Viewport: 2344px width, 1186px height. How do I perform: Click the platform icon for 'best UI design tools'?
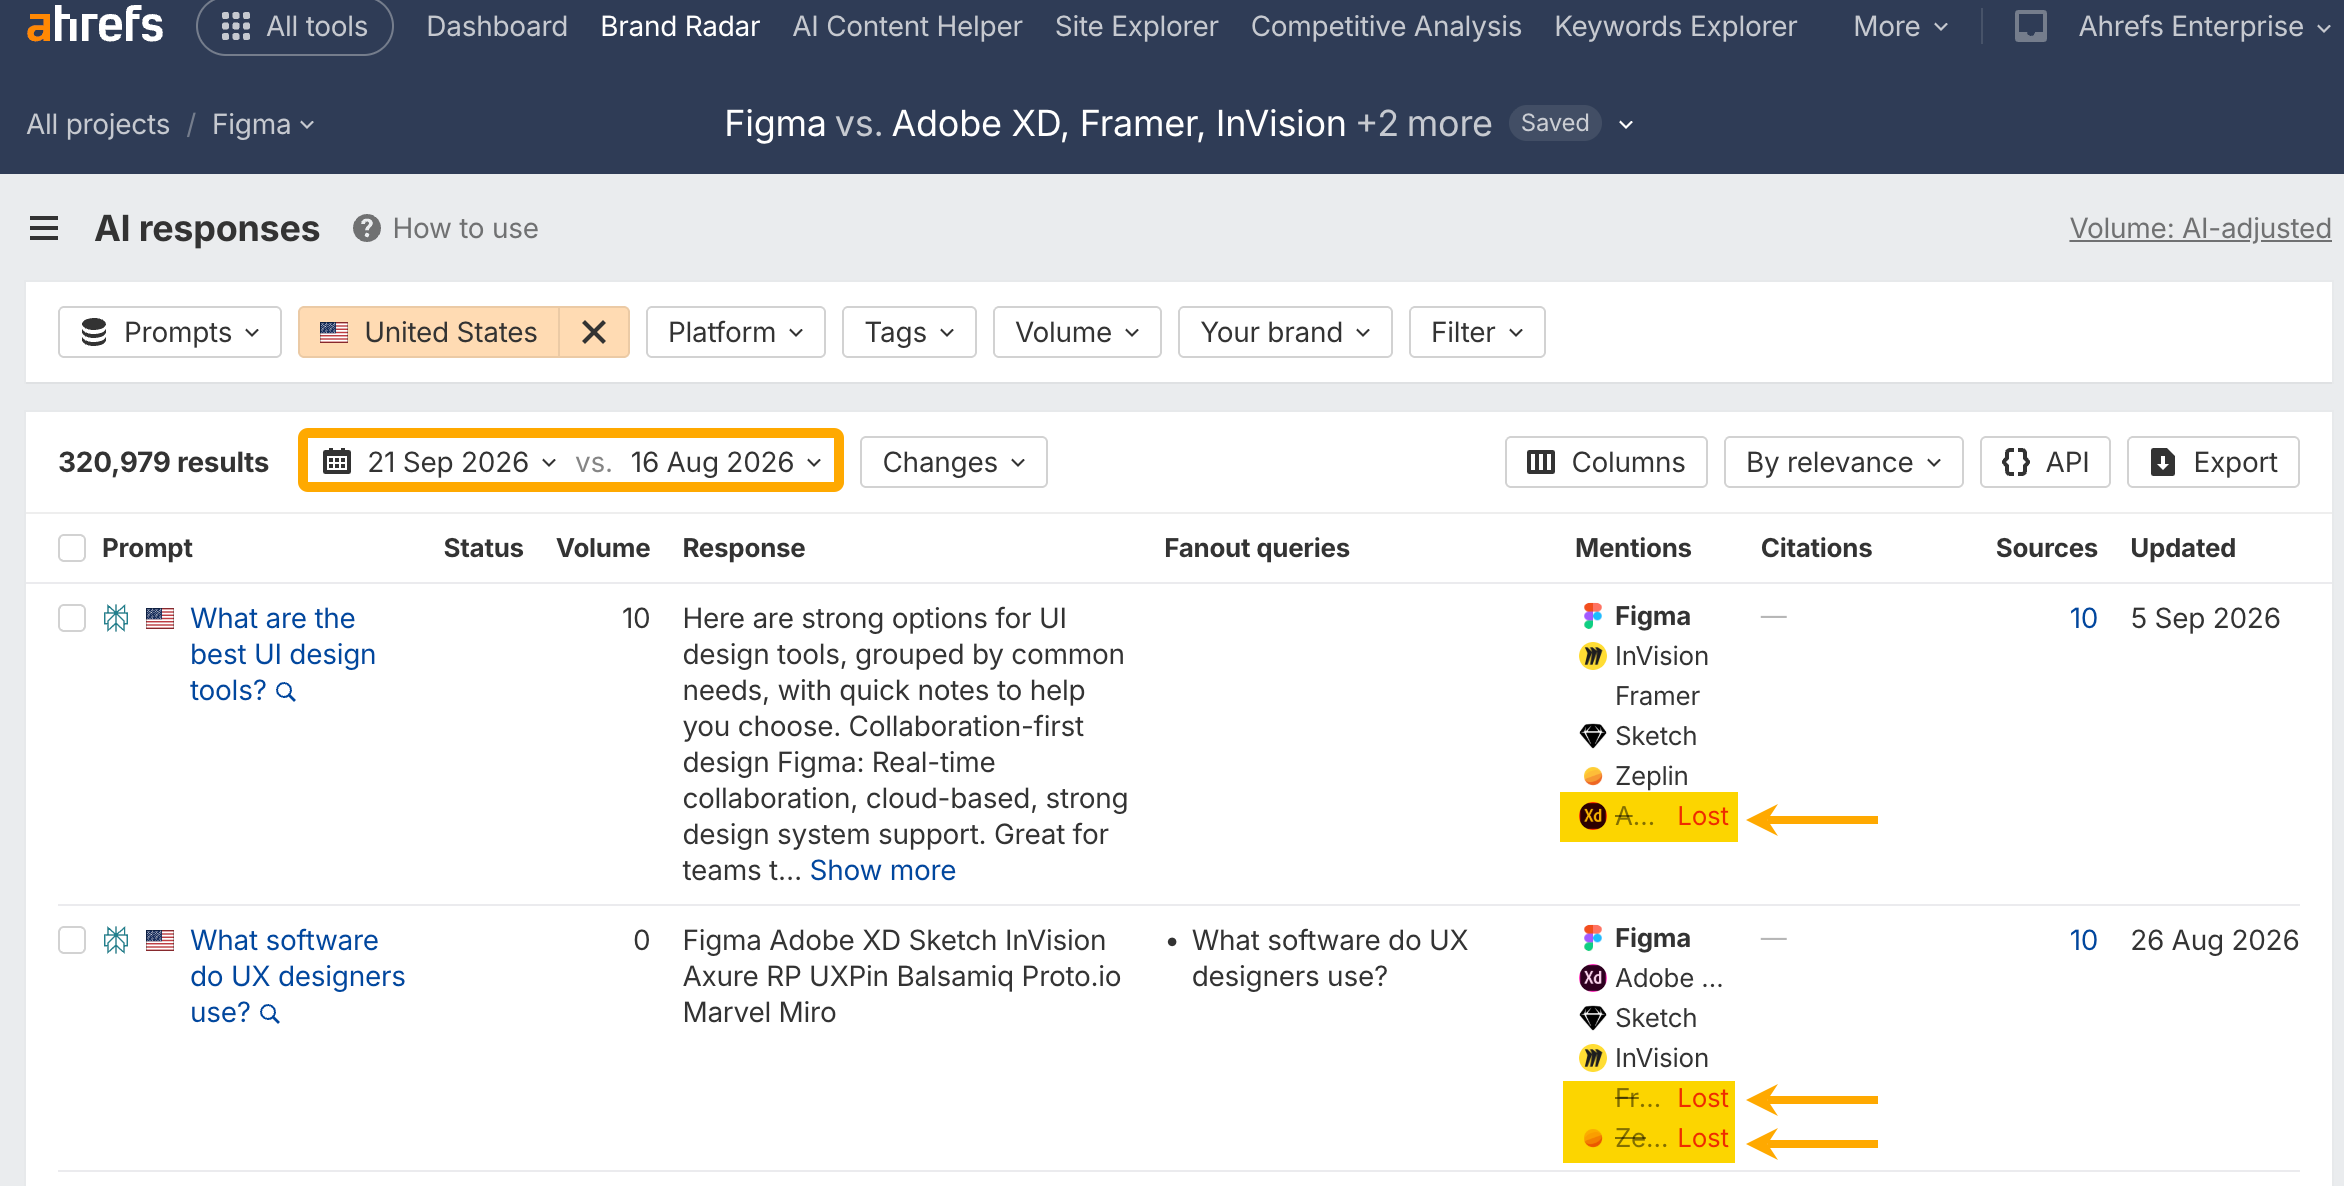pyautogui.click(x=116, y=618)
